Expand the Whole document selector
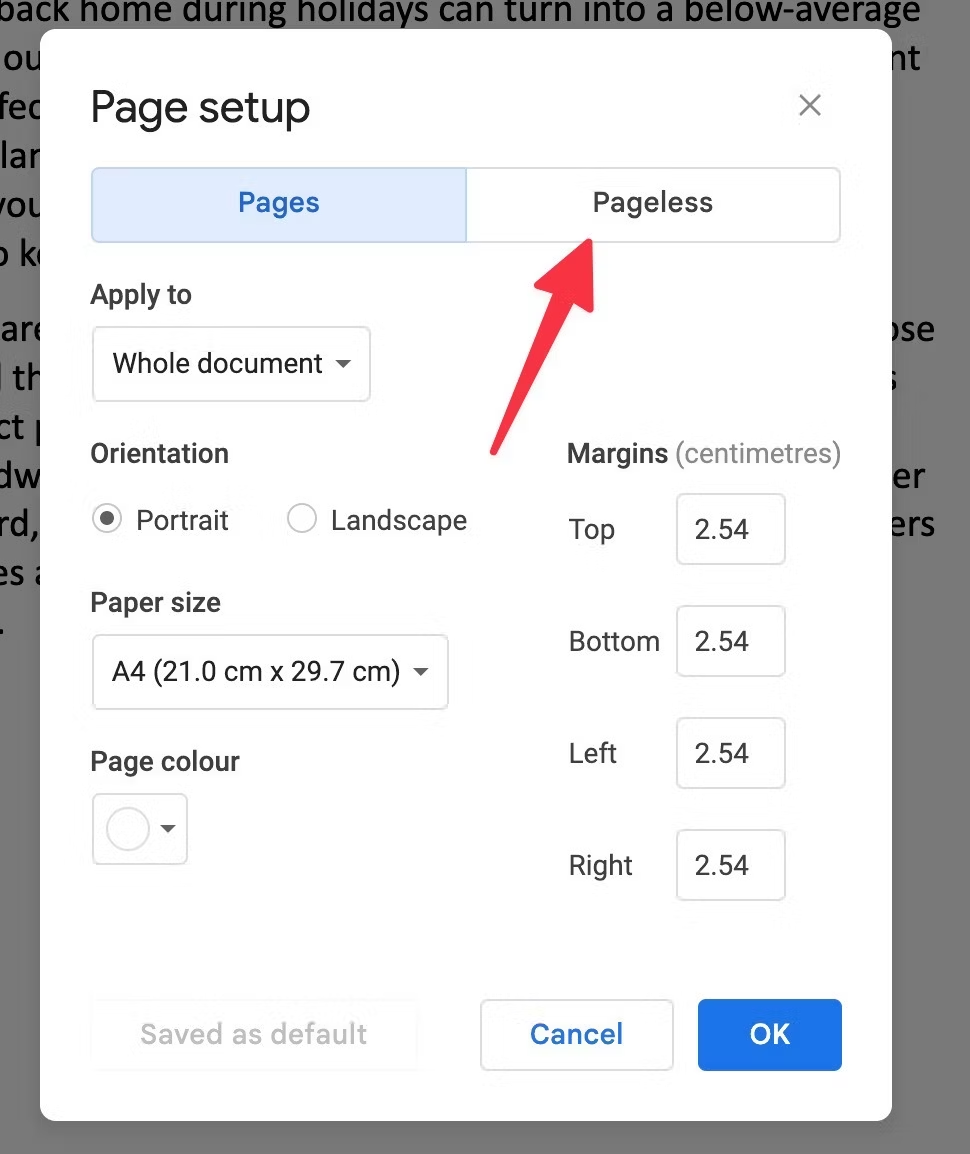The image size is (970, 1154). tap(231, 364)
